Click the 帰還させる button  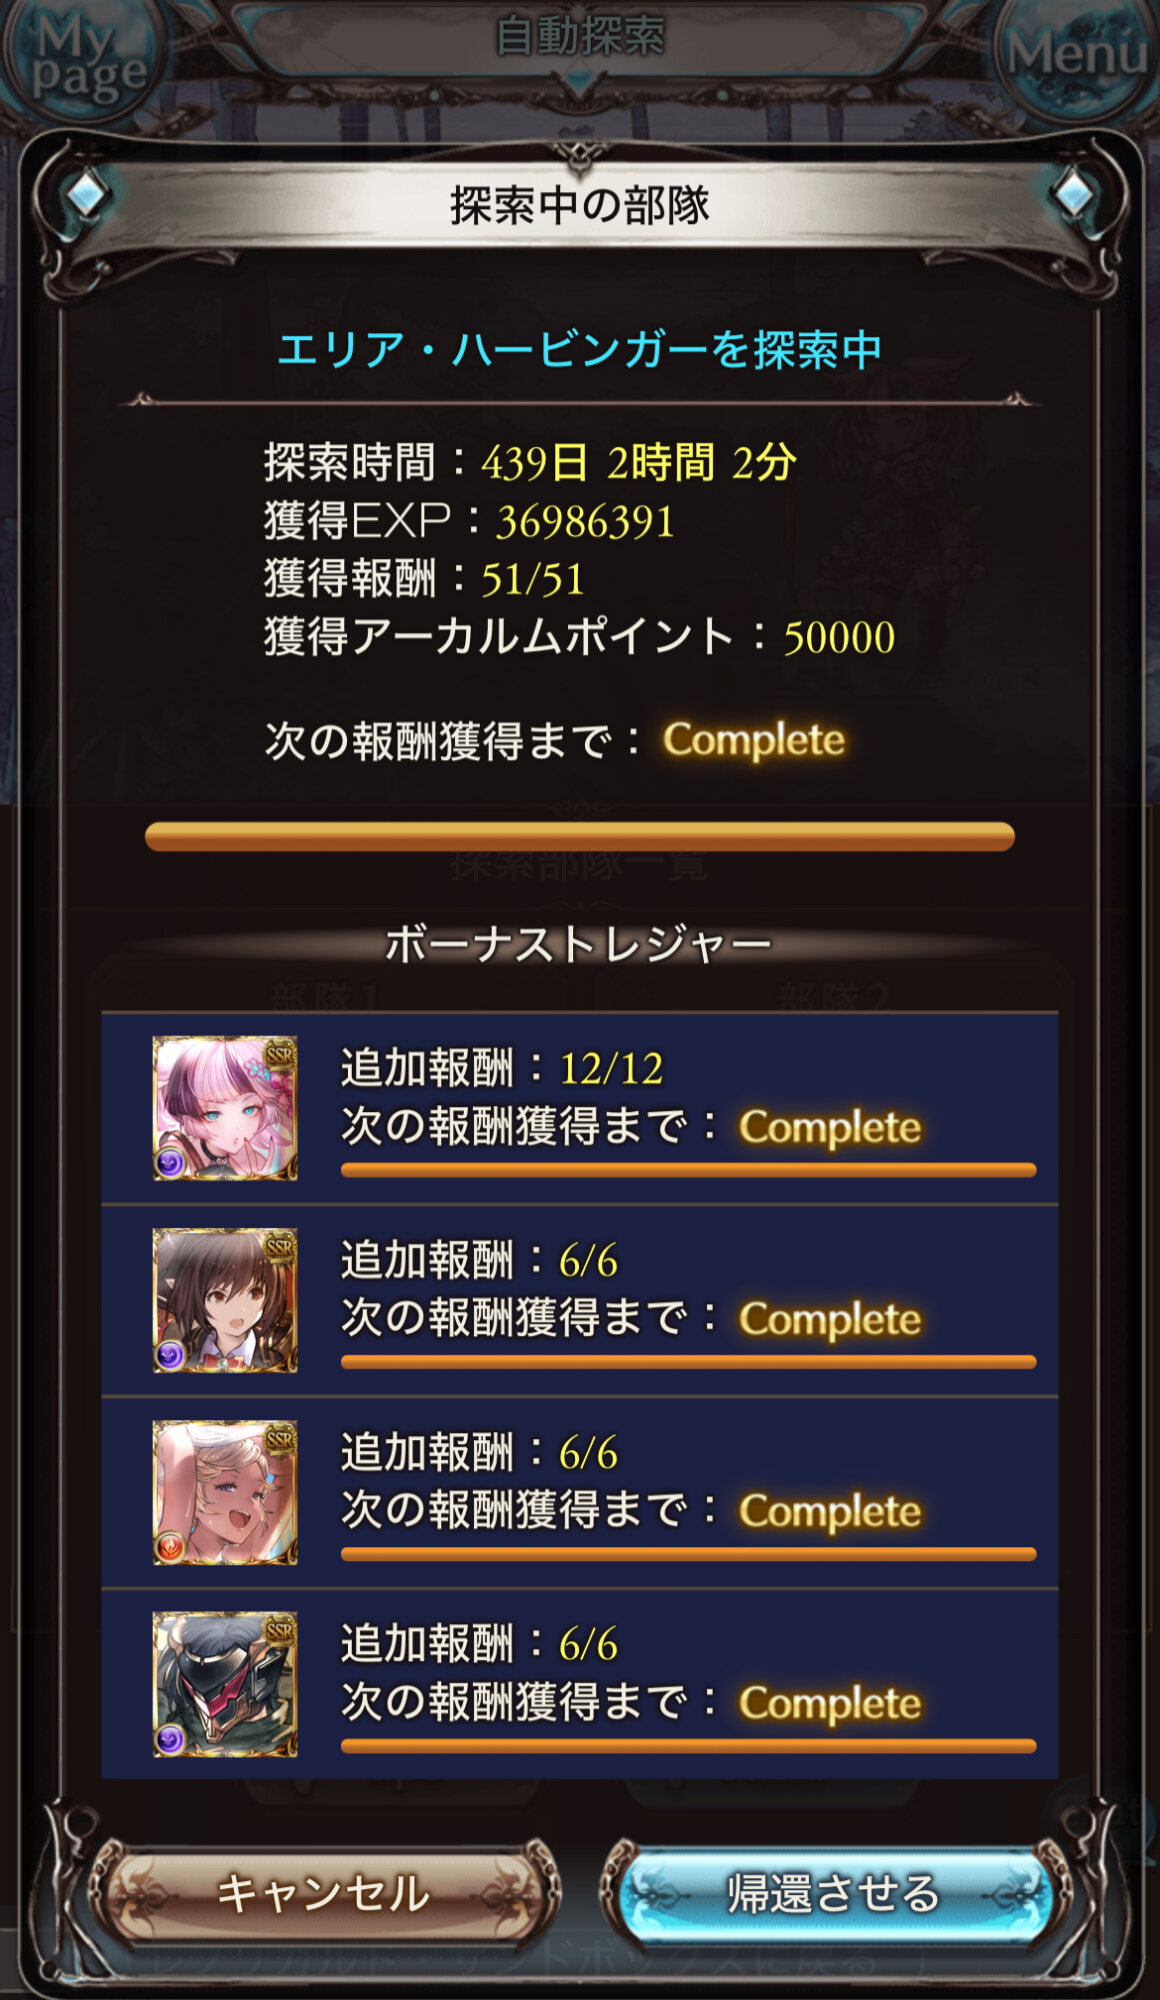[x=833, y=1893]
